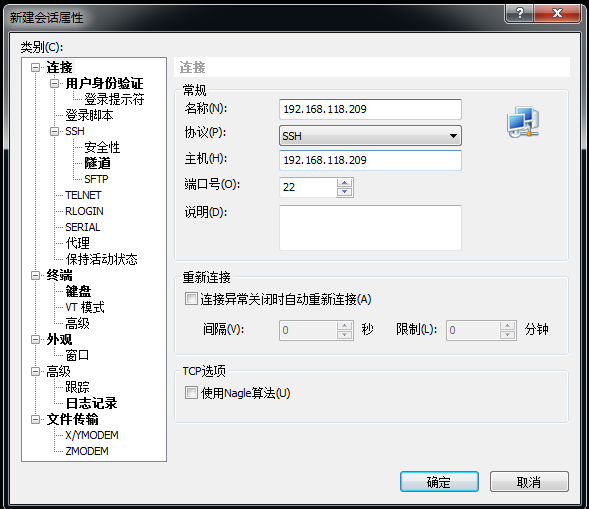Image resolution: width=589 pixels, height=509 pixels.
Task: Select RLOGIN tree item
Action: (84, 211)
